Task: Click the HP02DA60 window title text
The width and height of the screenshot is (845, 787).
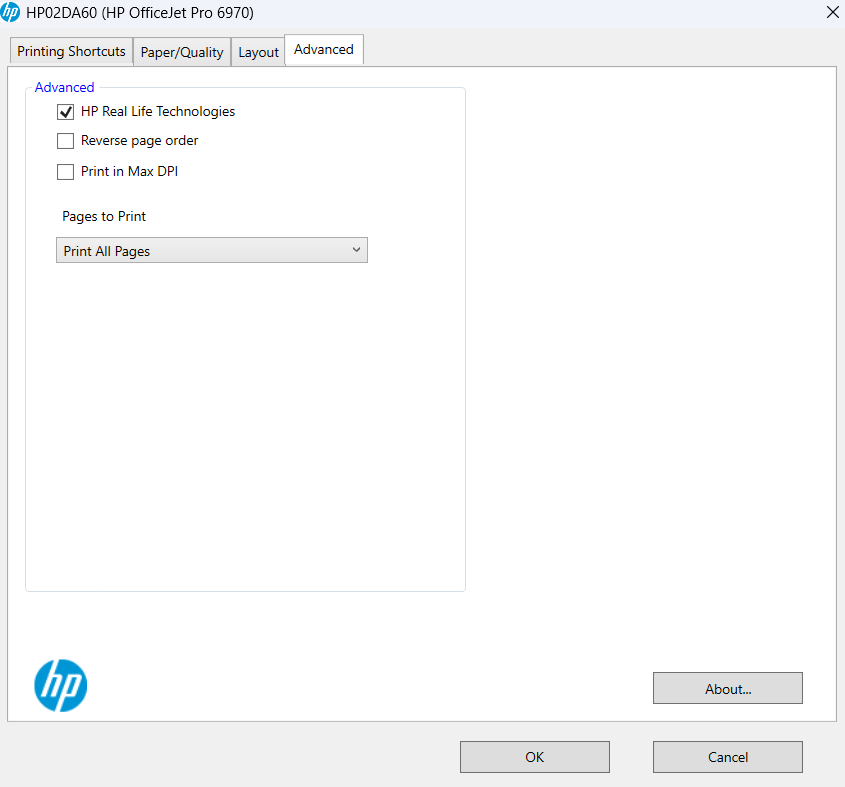Action: point(140,12)
